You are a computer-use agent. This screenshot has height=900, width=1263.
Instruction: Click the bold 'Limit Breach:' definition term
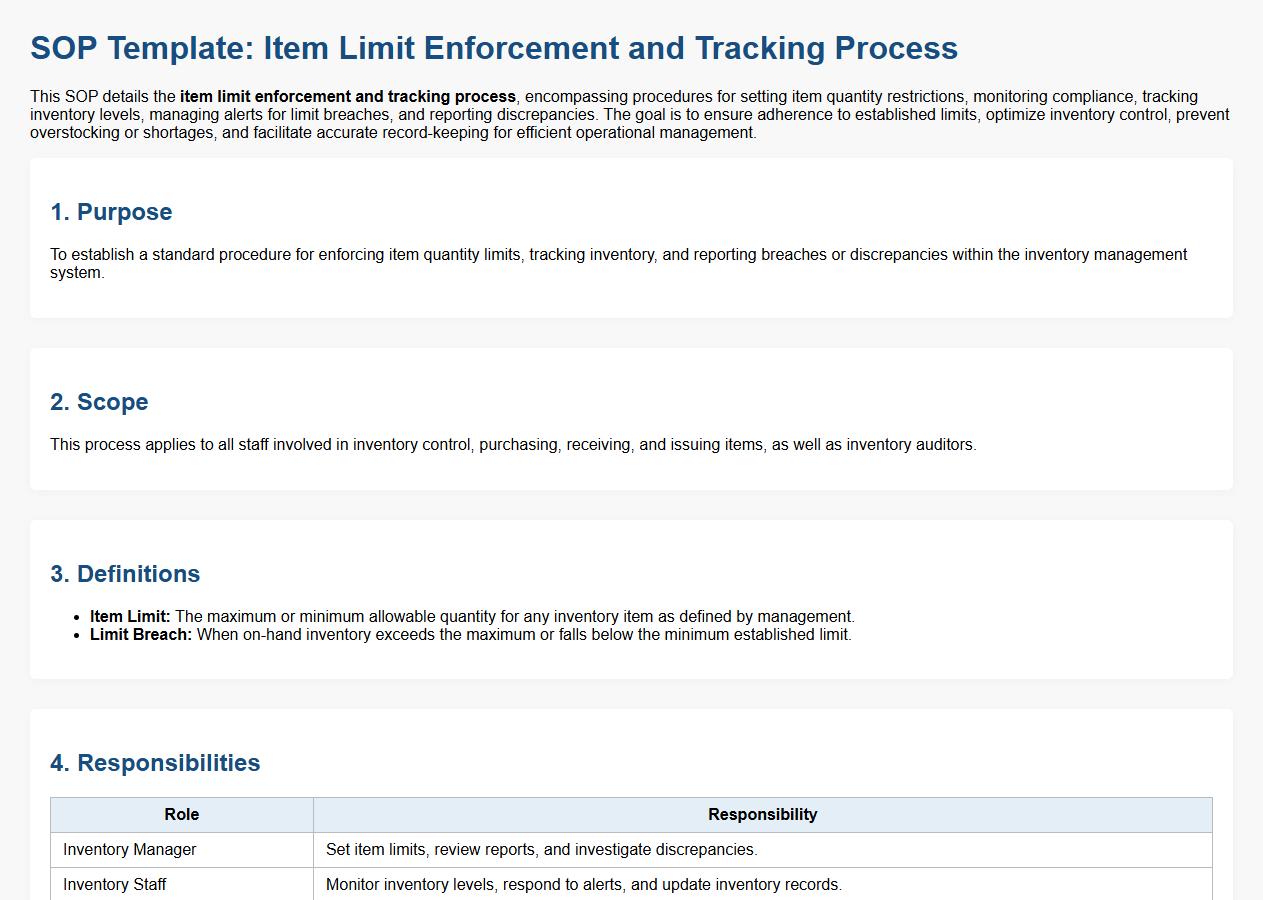[x=141, y=635]
